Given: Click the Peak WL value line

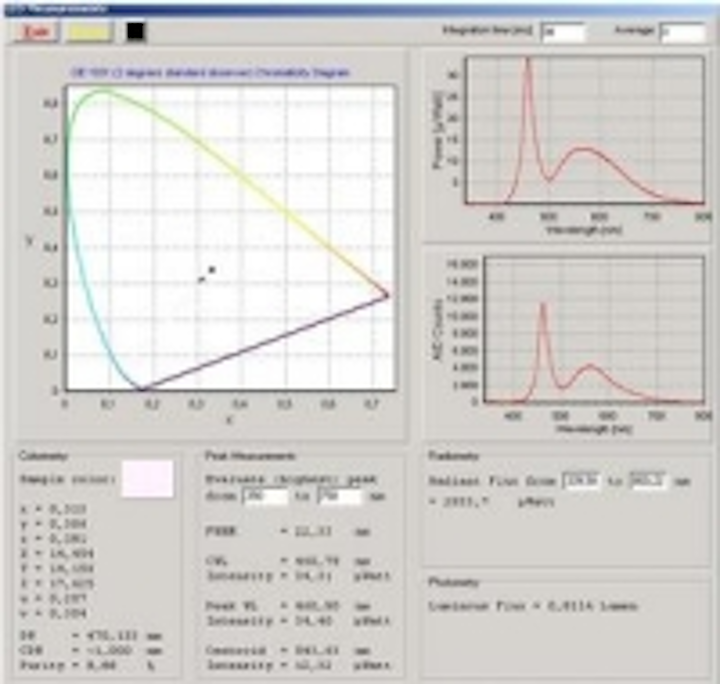Looking at the screenshot, I should click(287, 606).
